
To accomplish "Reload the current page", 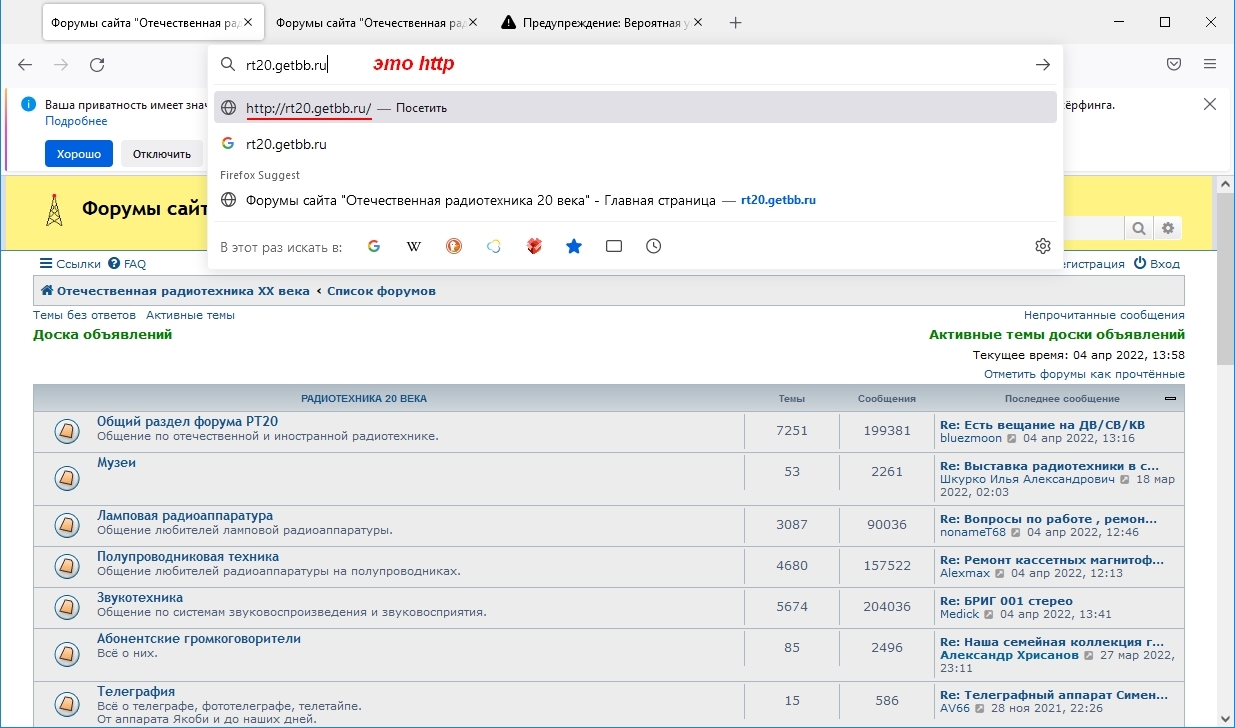I will 97,65.
